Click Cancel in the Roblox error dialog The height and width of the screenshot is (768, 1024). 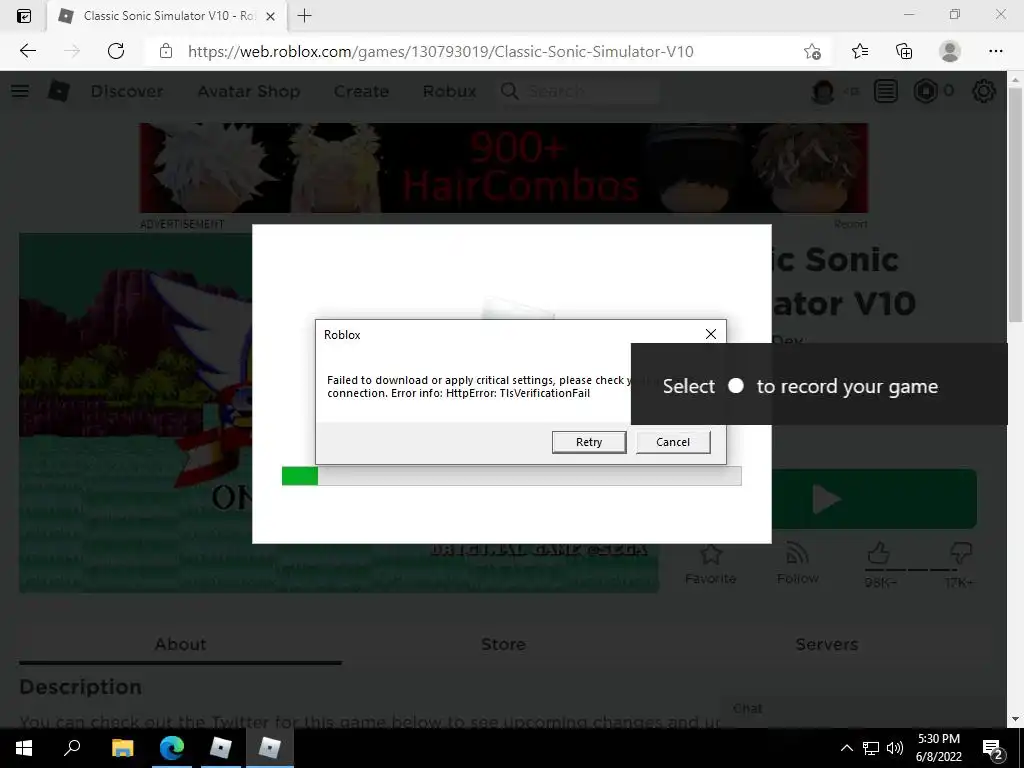[673, 442]
